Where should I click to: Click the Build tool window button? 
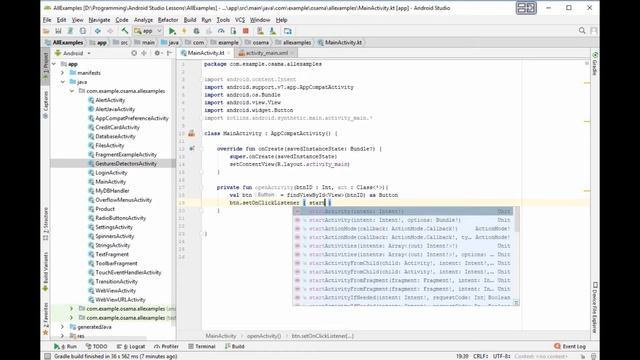(235, 346)
